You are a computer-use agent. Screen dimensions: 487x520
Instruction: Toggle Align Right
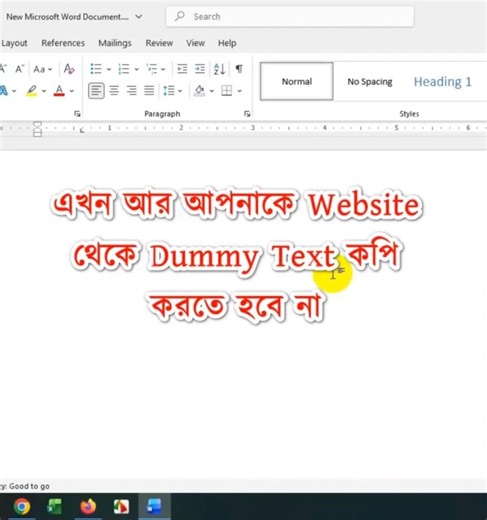(x=131, y=90)
